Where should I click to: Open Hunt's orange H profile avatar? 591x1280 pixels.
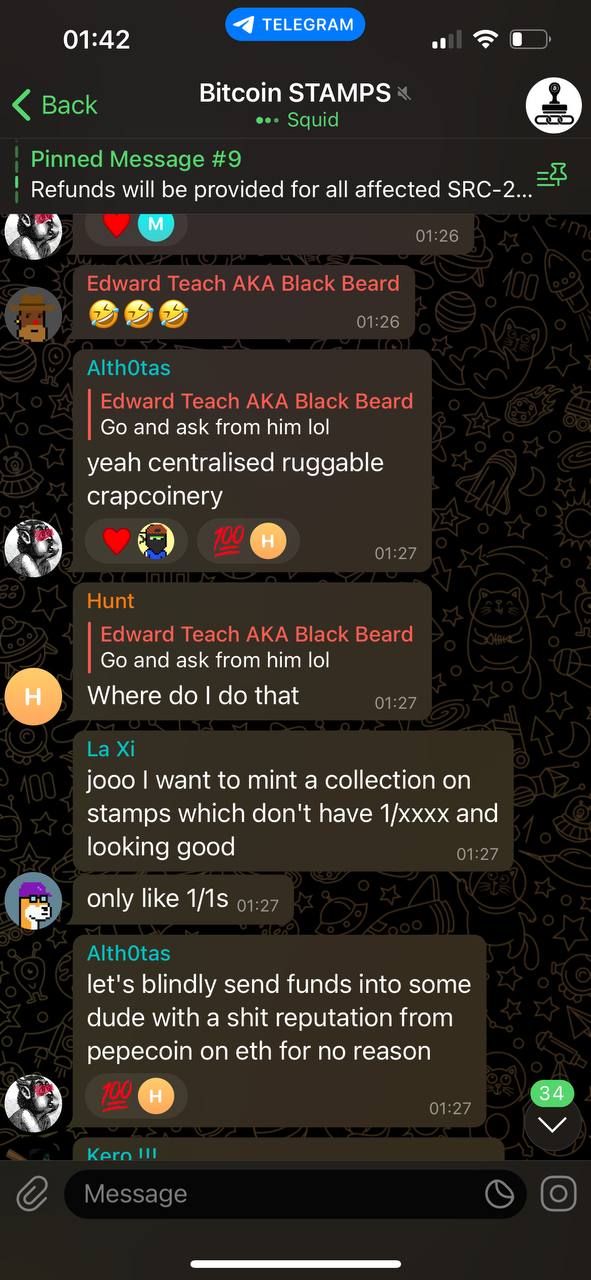(x=33, y=696)
